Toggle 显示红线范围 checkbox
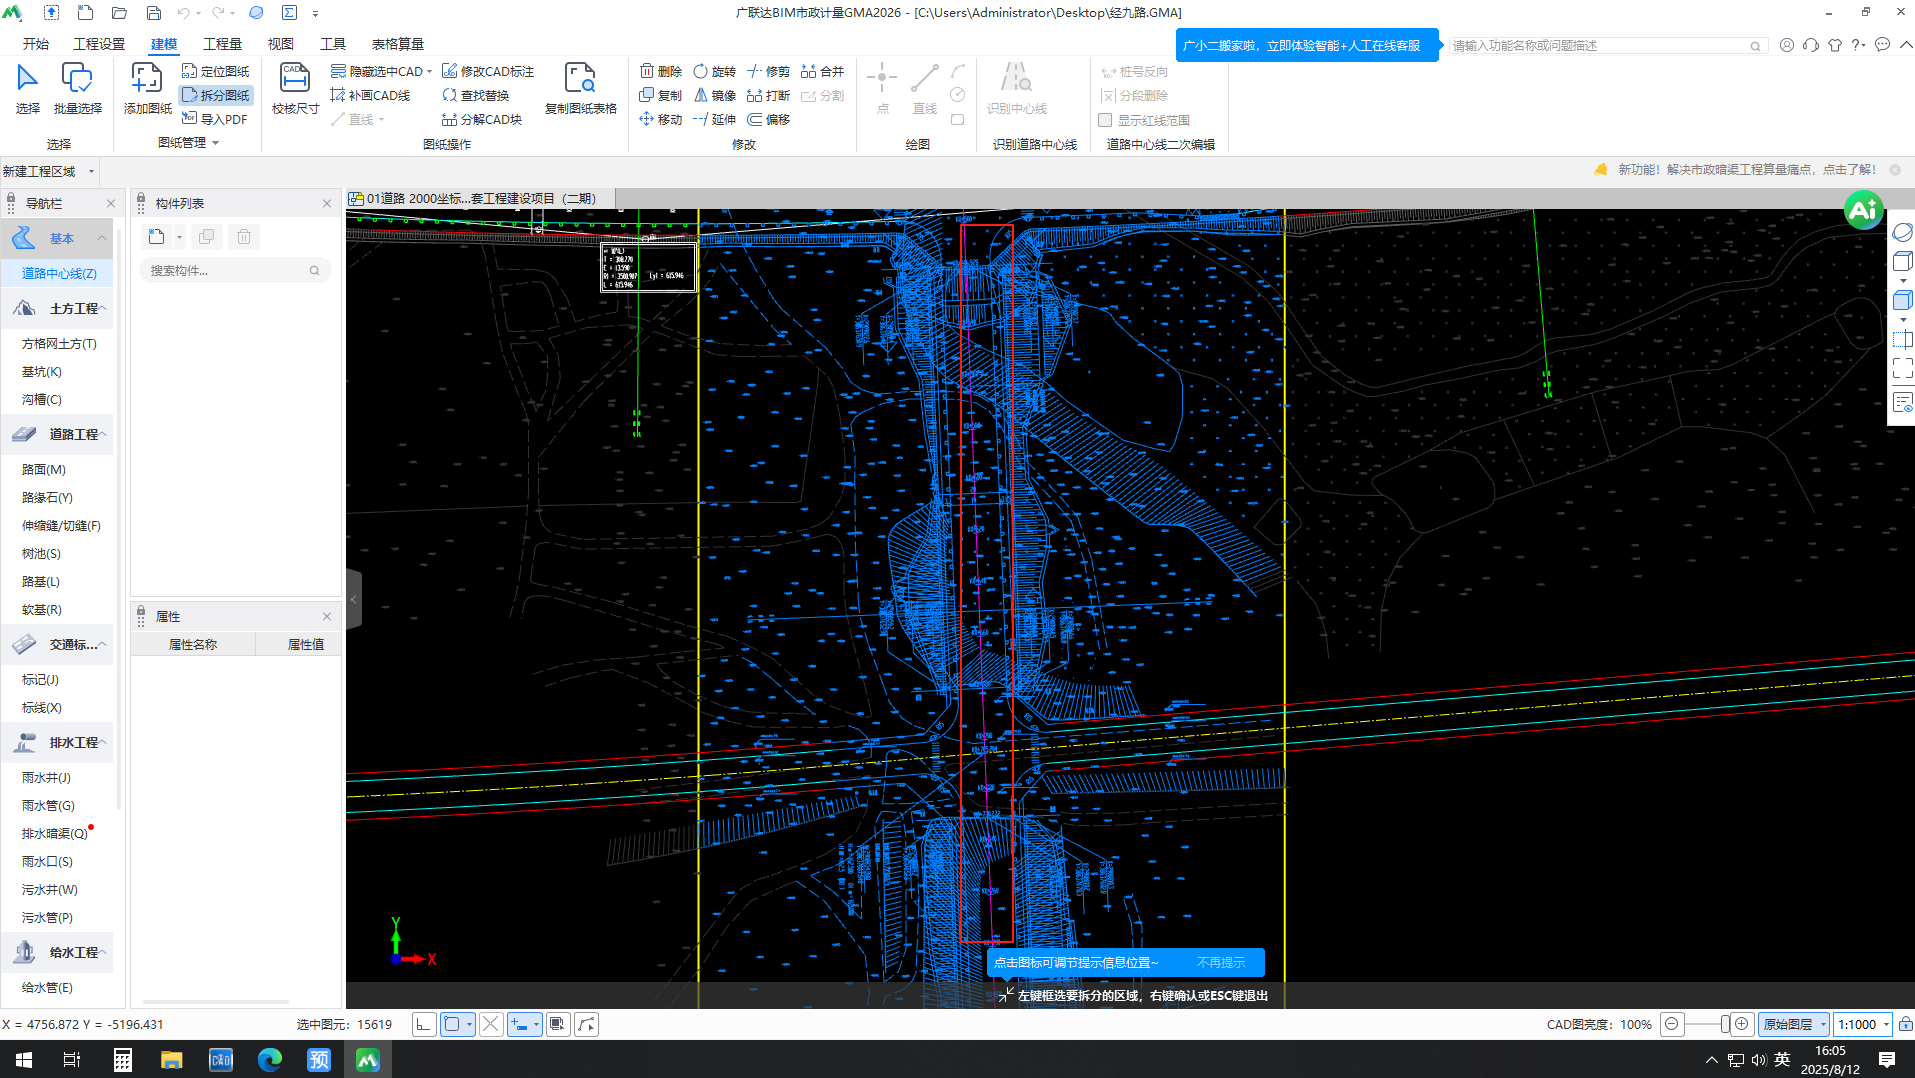The image size is (1915, 1078). click(1105, 120)
